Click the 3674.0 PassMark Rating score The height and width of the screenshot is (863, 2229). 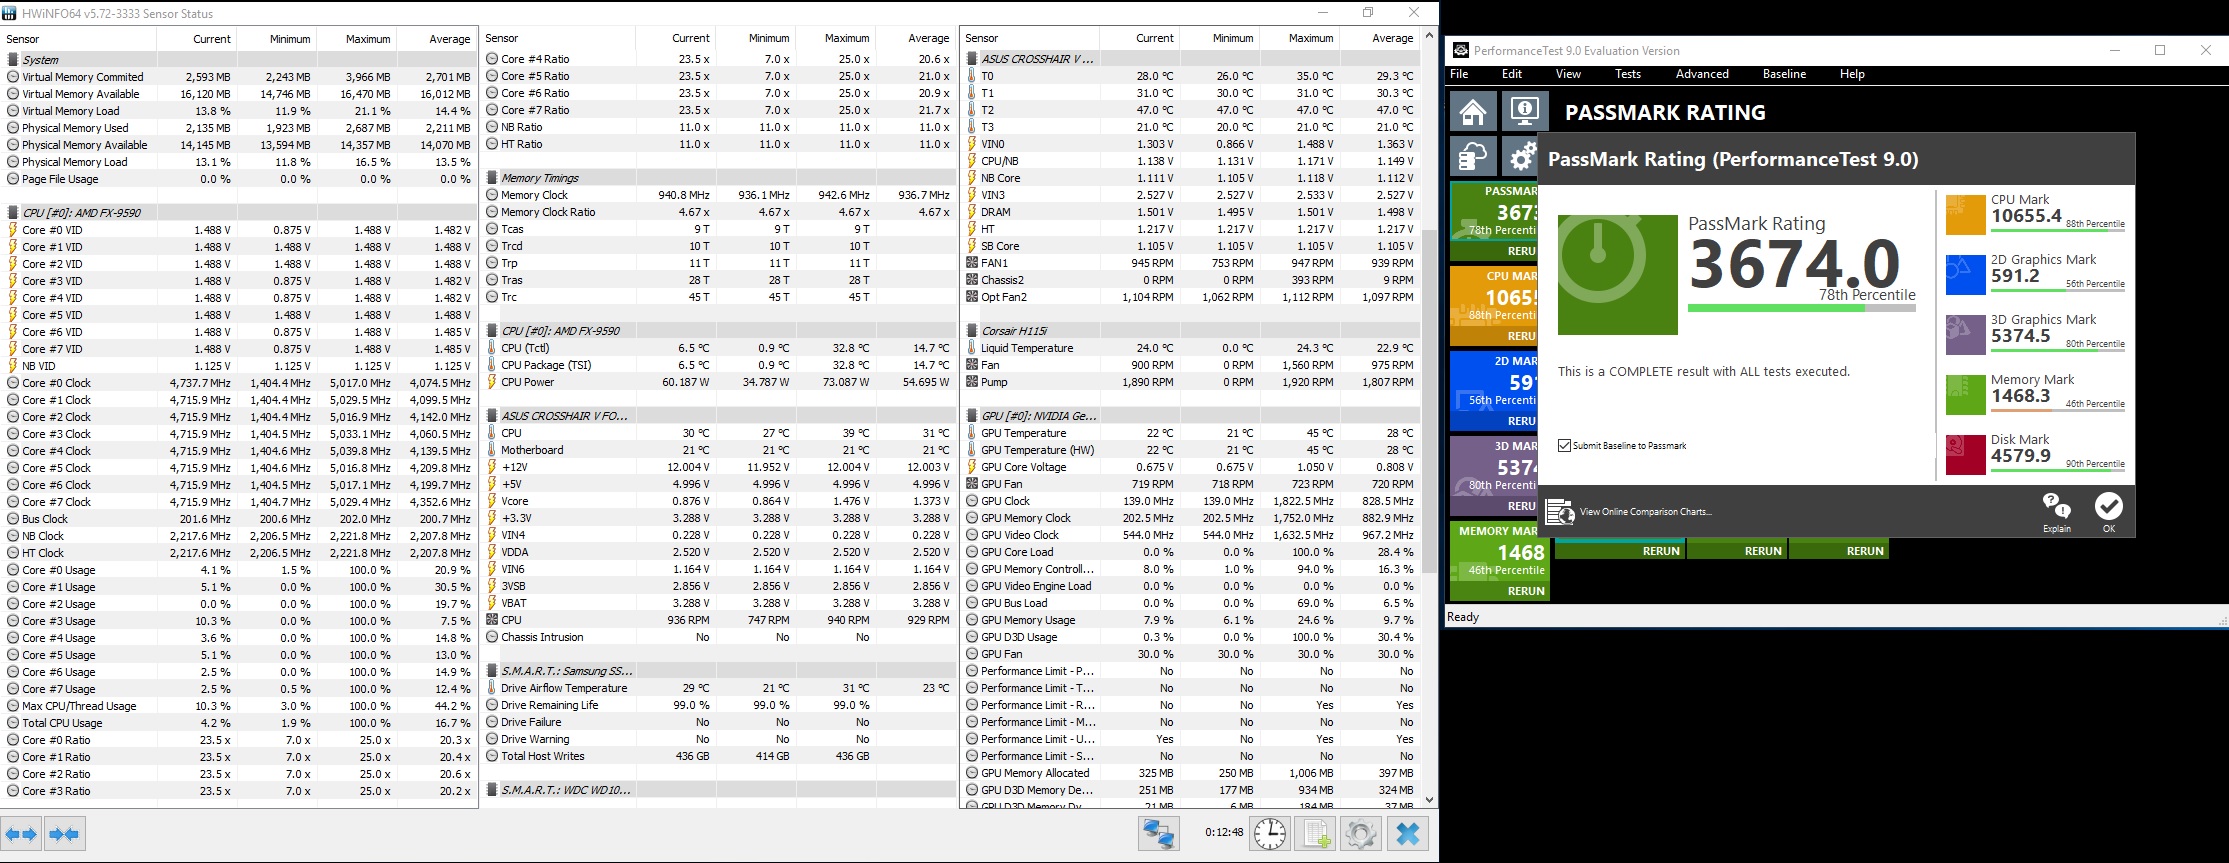click(x=1794, y=264)
